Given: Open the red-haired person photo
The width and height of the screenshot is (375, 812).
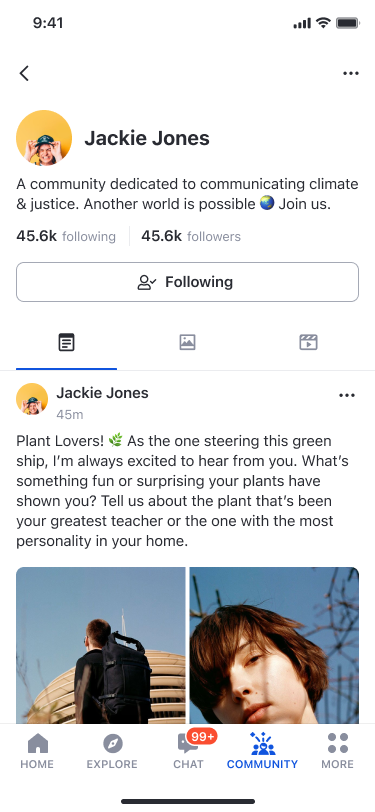Looking at the screenshot, I should pyautogui.click(x=274, y=645).
